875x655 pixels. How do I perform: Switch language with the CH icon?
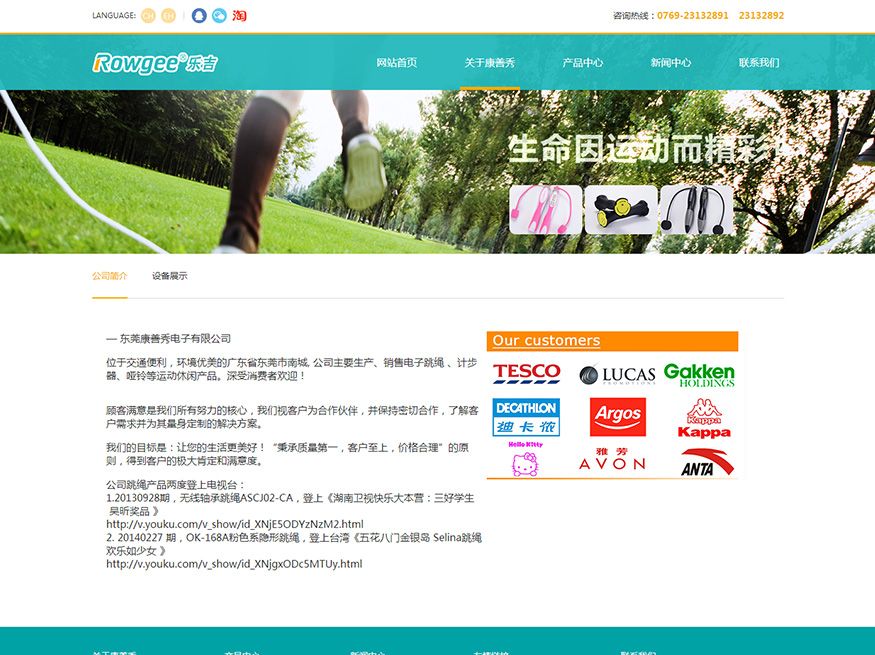pyautogui.click(x=148, y=16)
